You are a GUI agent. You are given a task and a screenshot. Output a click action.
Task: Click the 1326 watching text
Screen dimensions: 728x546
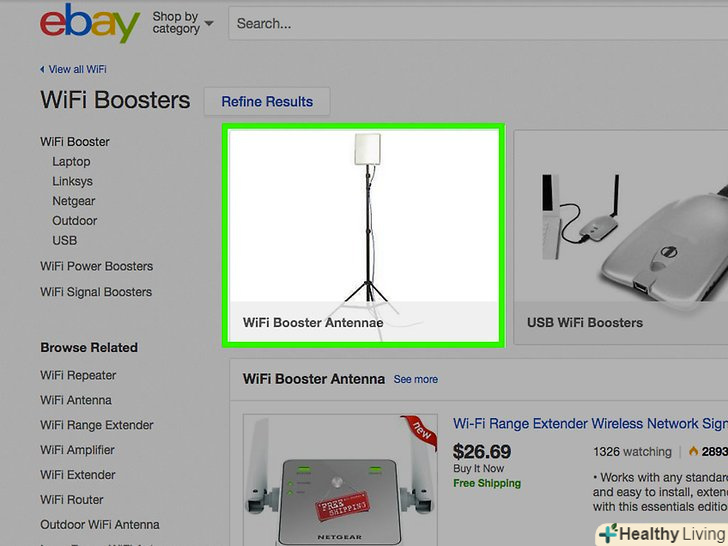pos(632,452)
